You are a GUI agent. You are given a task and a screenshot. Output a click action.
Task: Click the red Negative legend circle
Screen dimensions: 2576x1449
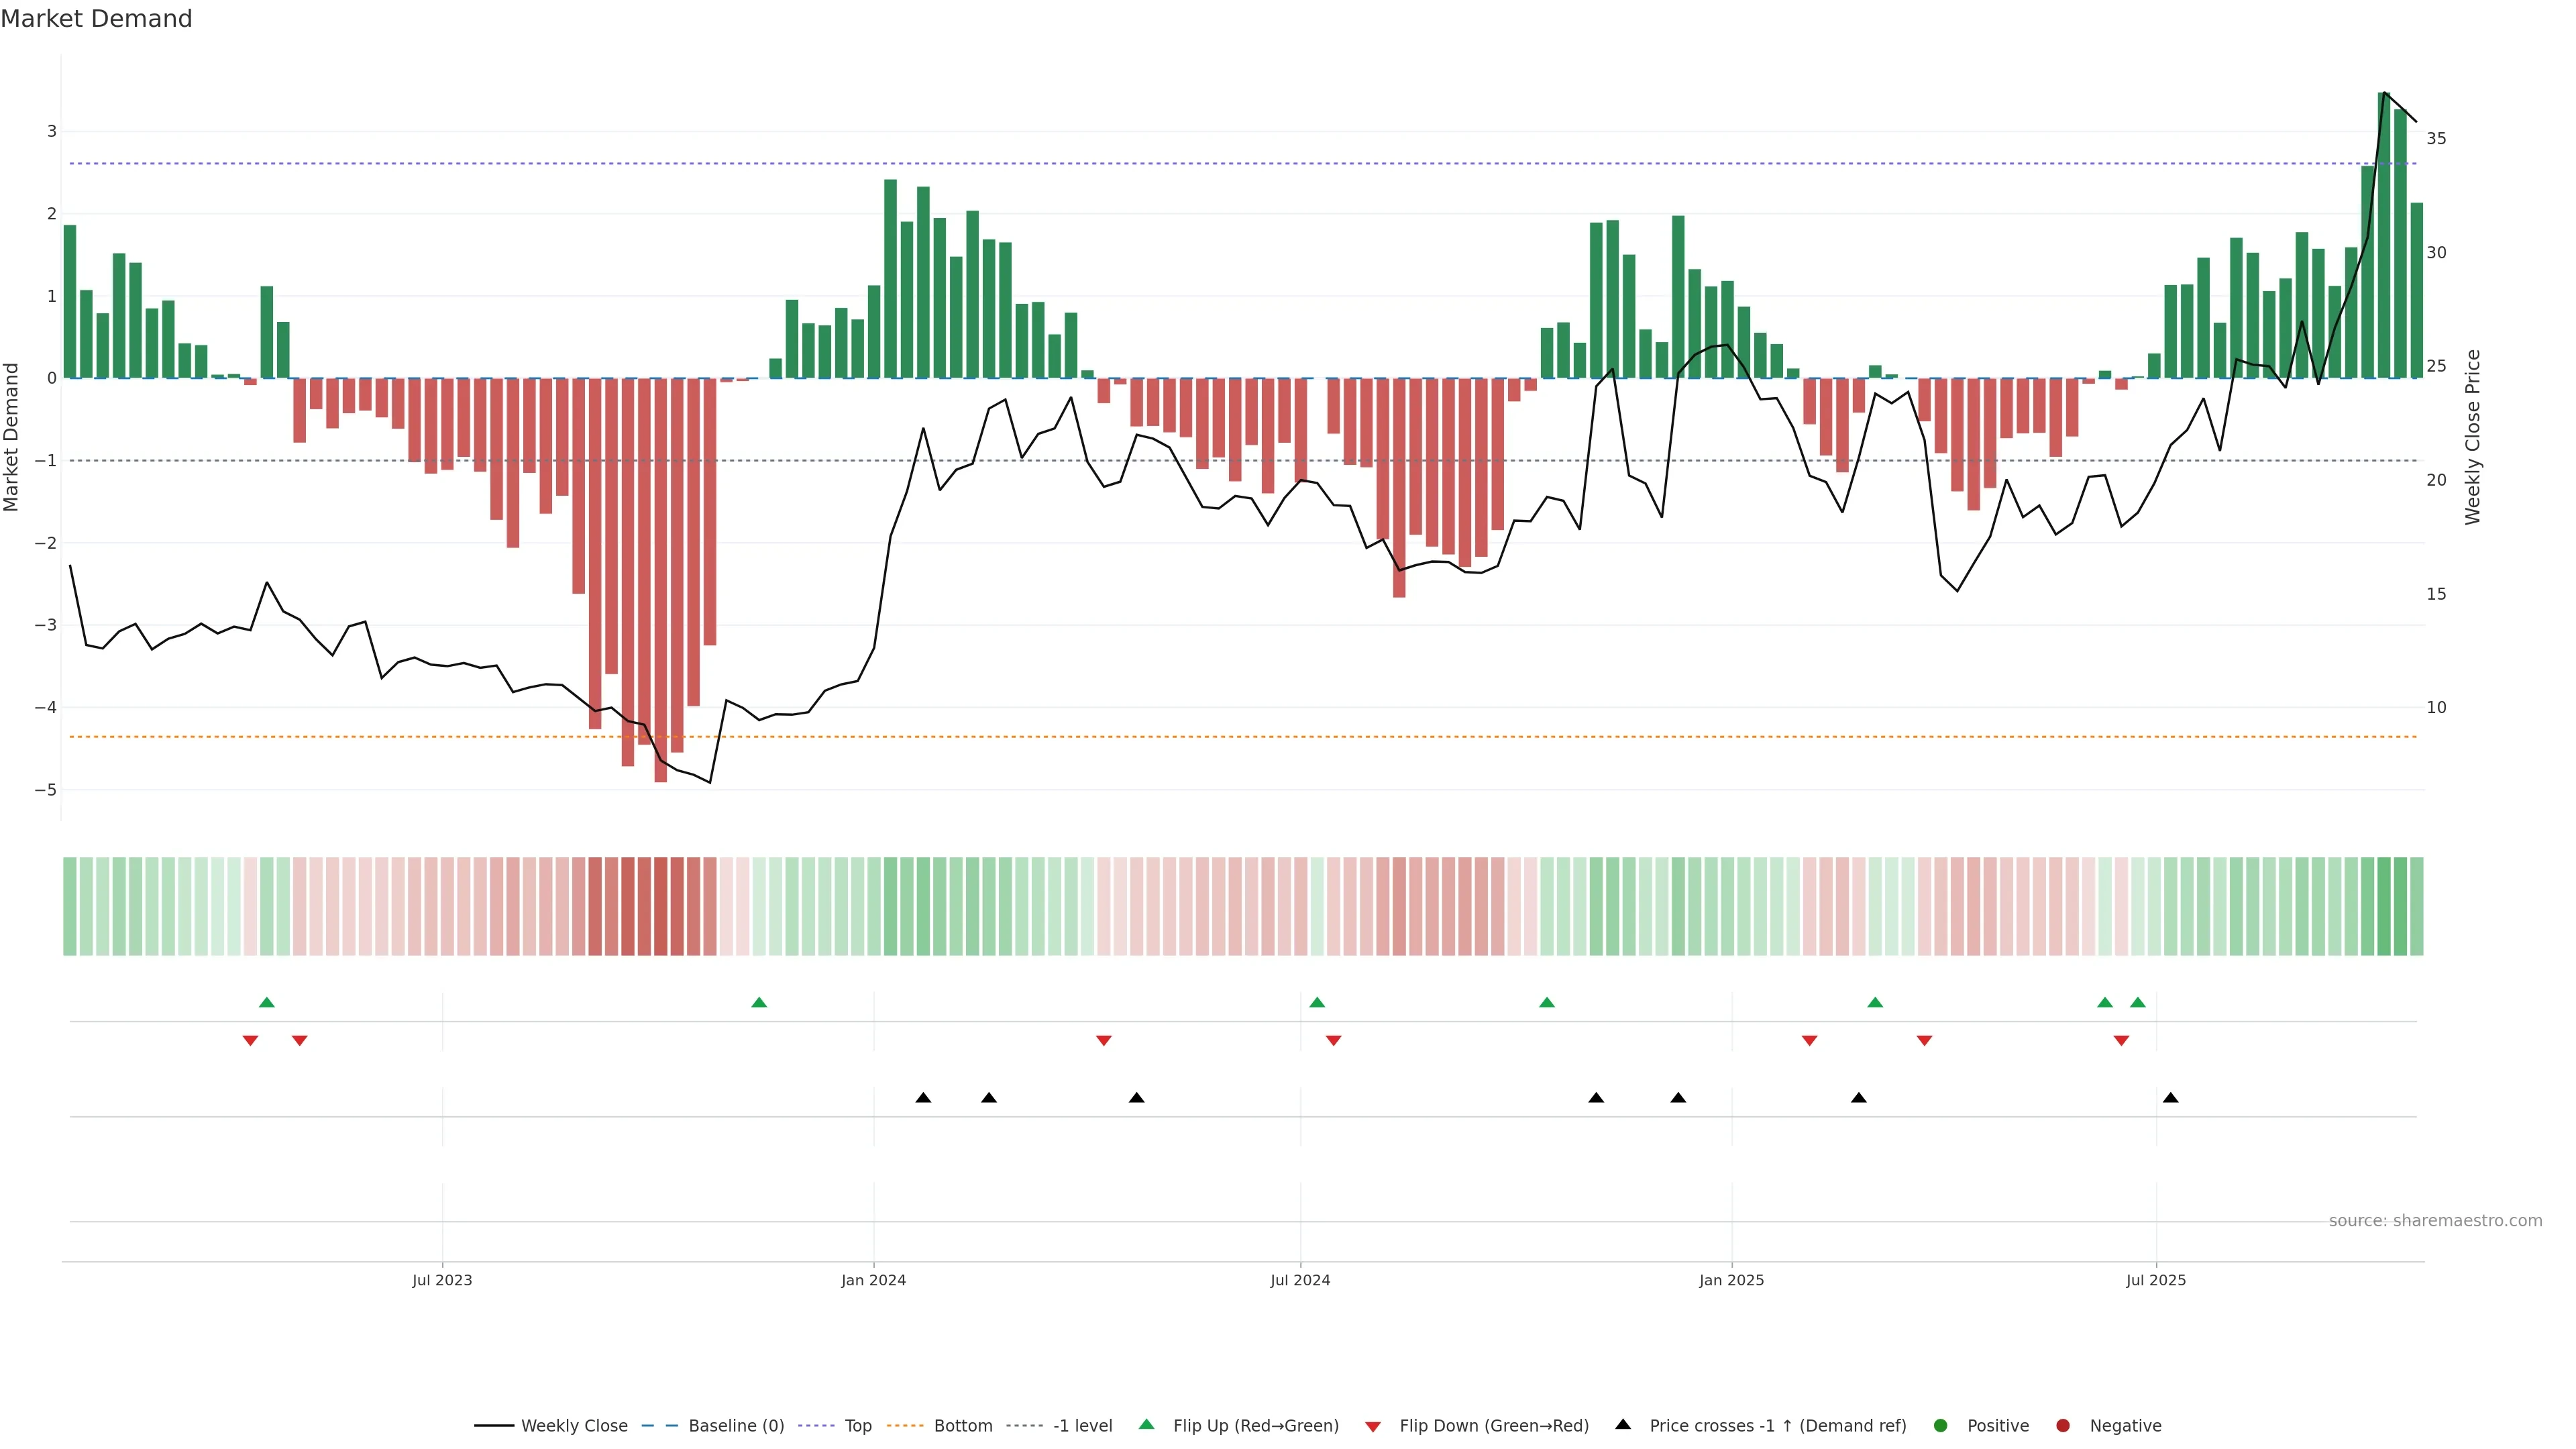pyautogui.click(x=2063, y=1425)
